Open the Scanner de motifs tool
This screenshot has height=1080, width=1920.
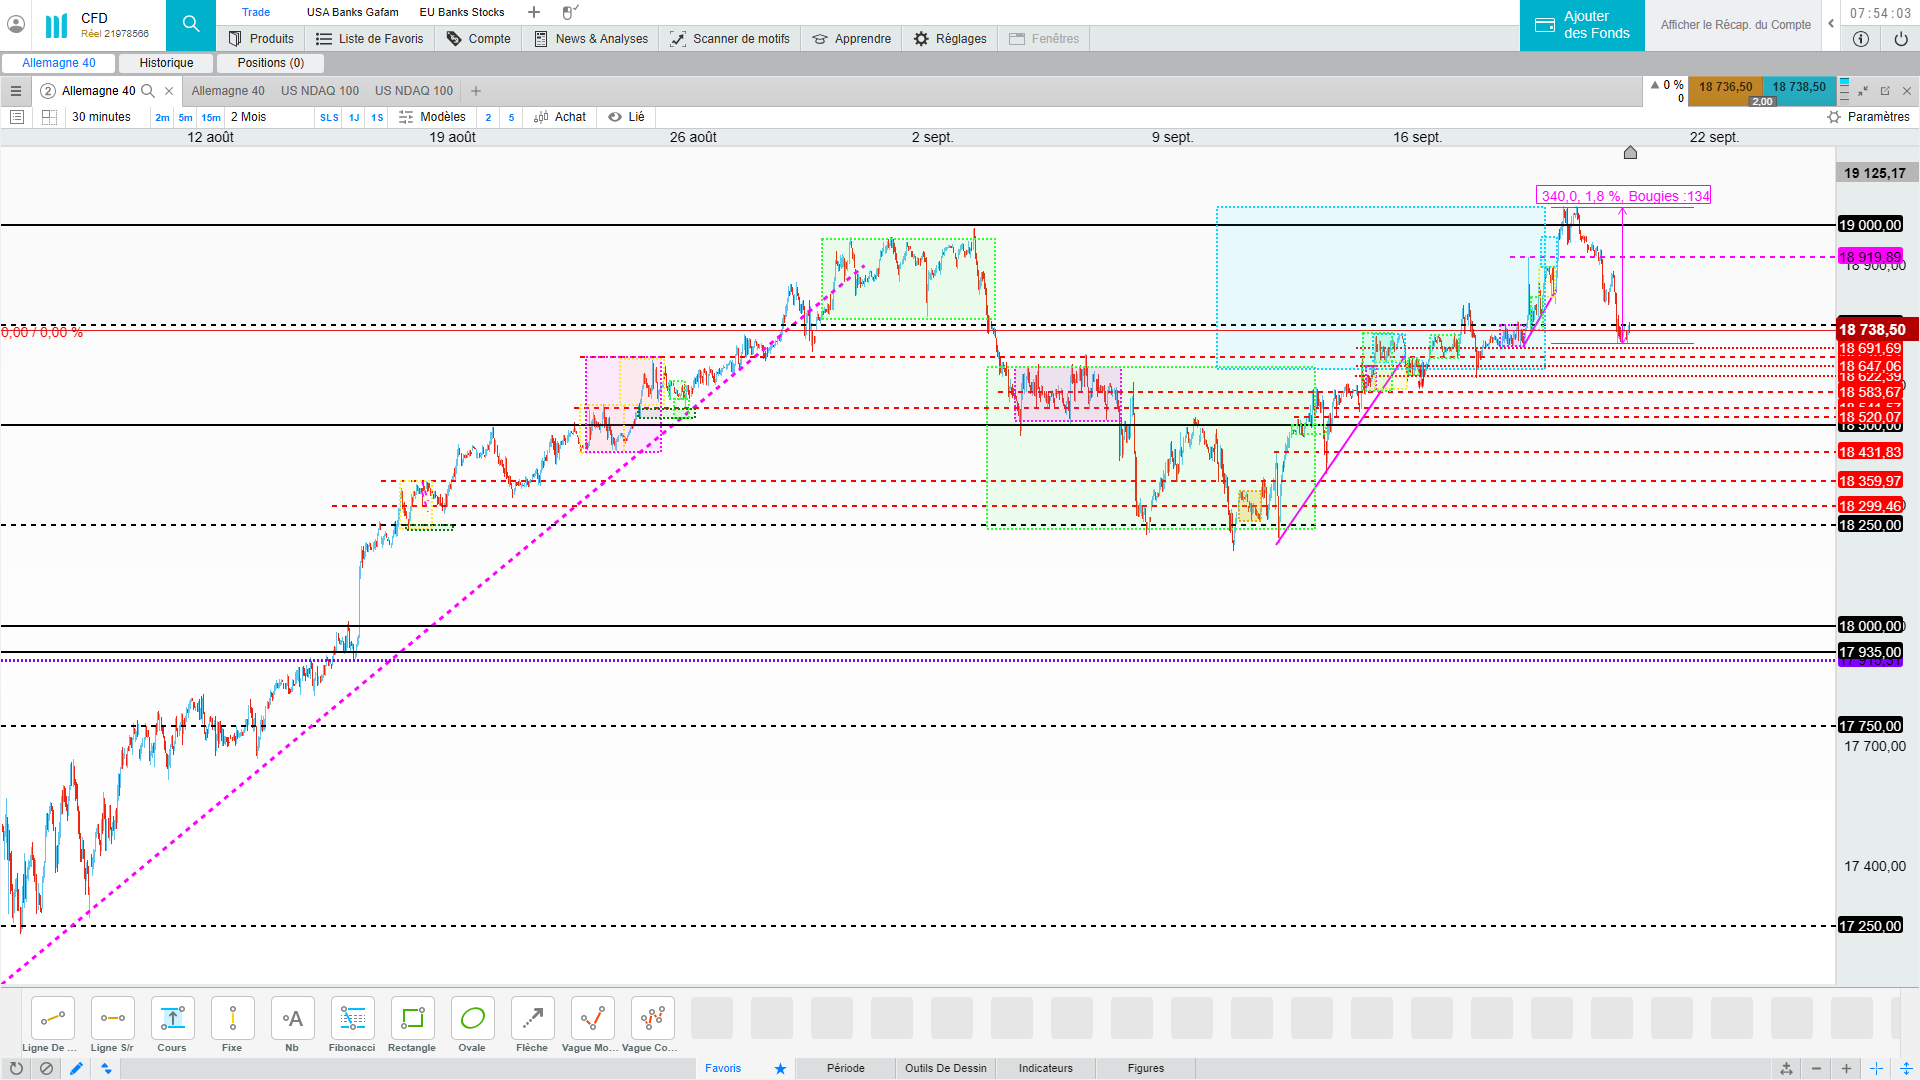[x=730, y=39]
